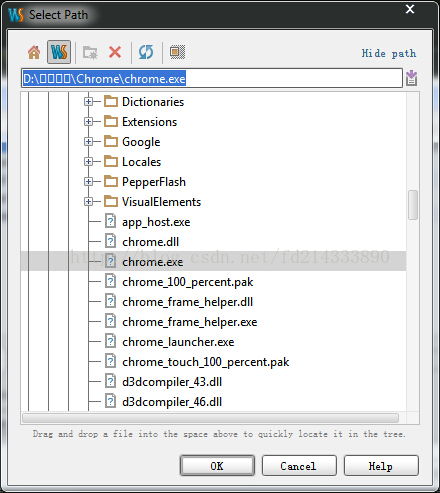Click the red Delete icon
This screenshot has height=493, width=440.
115,52
